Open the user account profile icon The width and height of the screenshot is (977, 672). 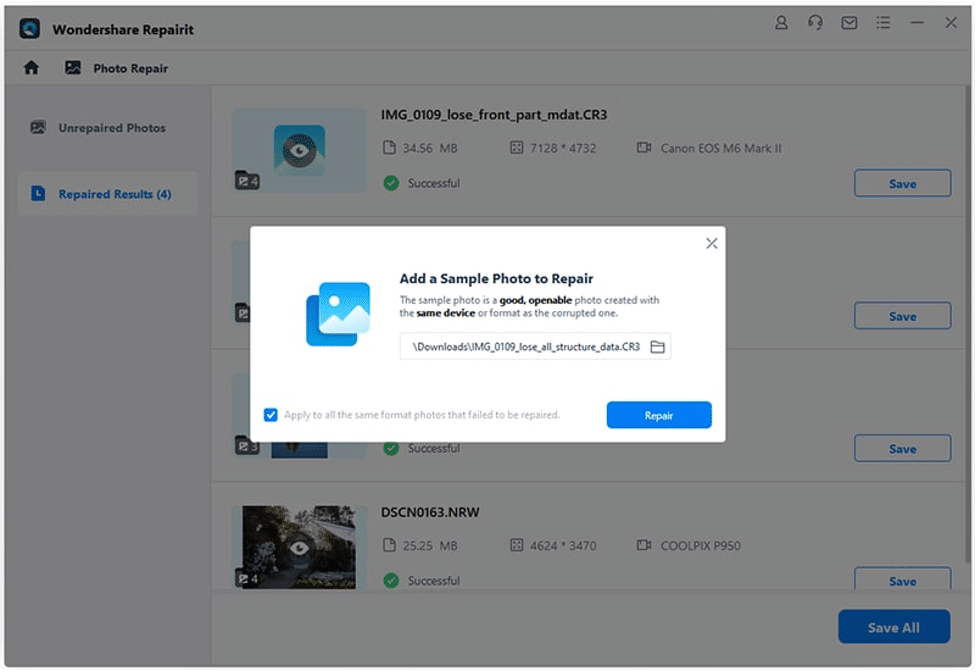click(x=782, y=23)
